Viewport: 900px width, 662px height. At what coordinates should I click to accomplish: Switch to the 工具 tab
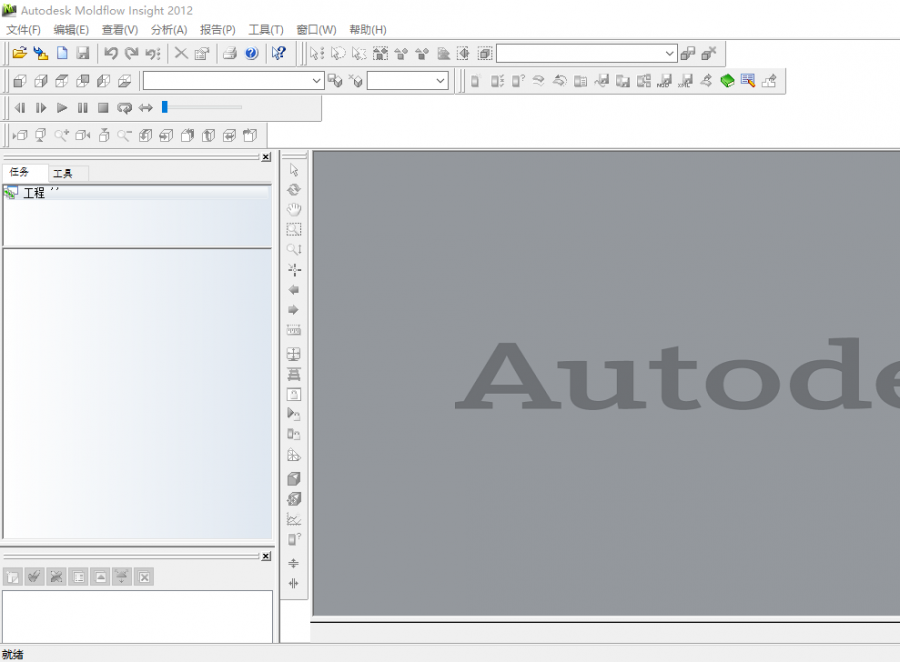63,173
